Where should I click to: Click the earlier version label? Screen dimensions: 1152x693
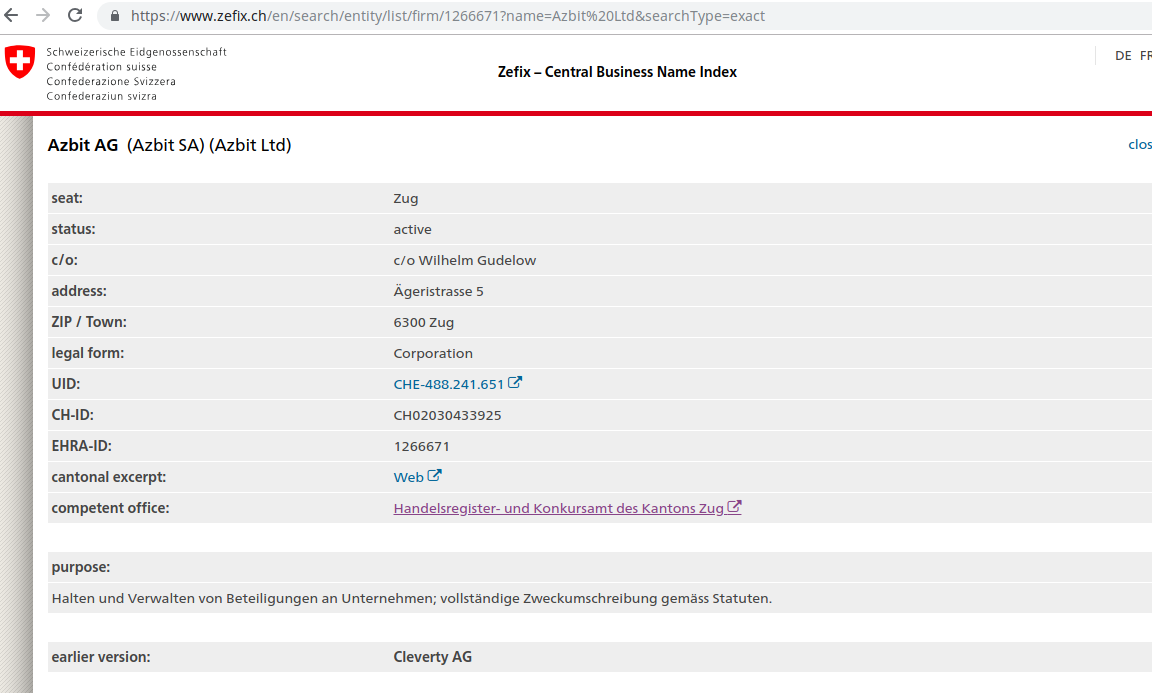[x=101, y=657]
